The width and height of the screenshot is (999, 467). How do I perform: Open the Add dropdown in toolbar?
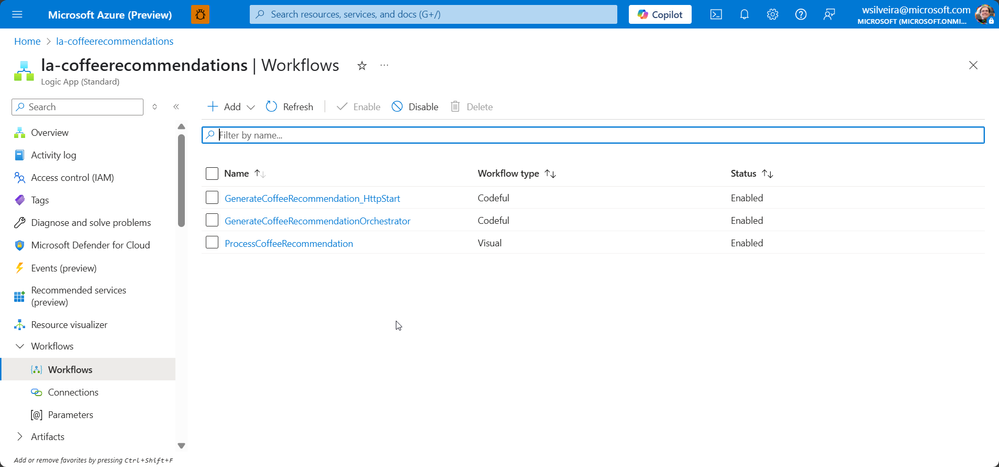(x=231, y=107)
